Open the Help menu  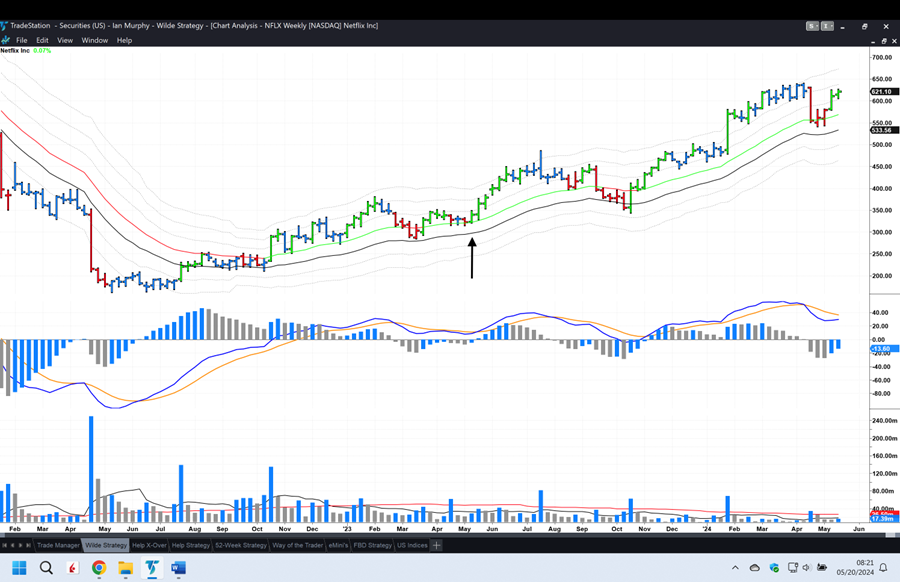[125, 40]
